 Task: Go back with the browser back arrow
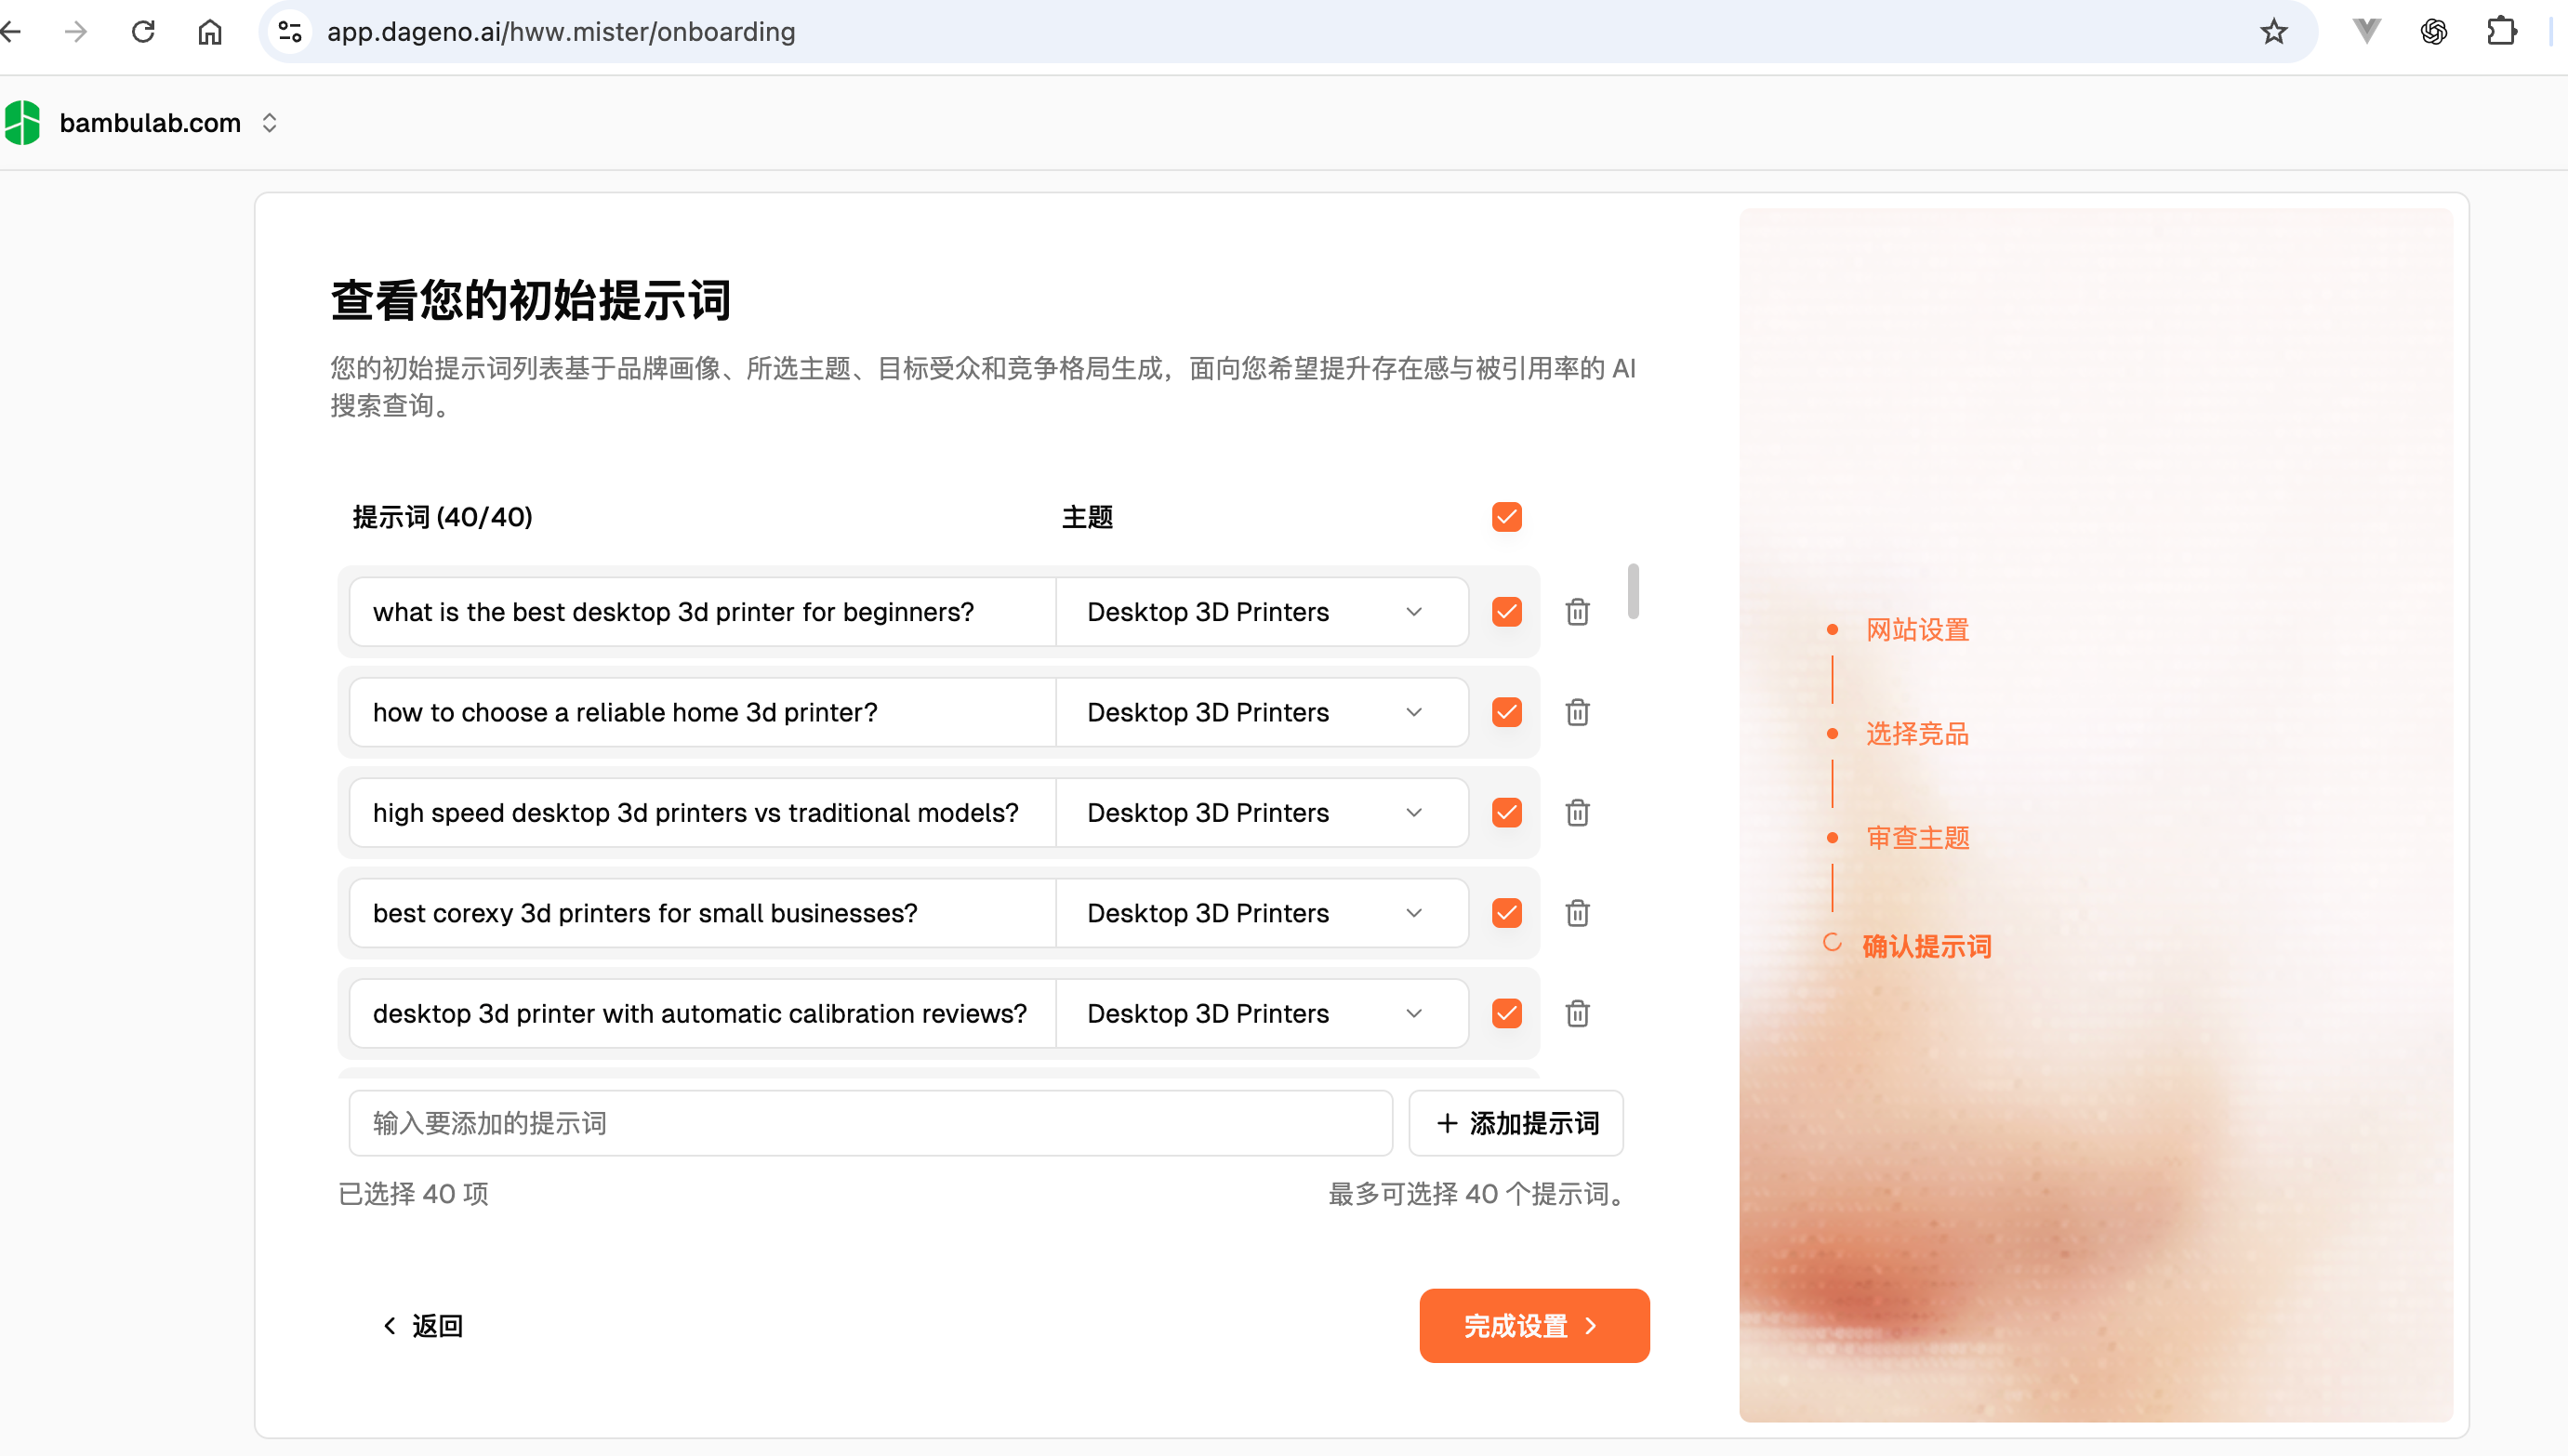pos(10,32)
